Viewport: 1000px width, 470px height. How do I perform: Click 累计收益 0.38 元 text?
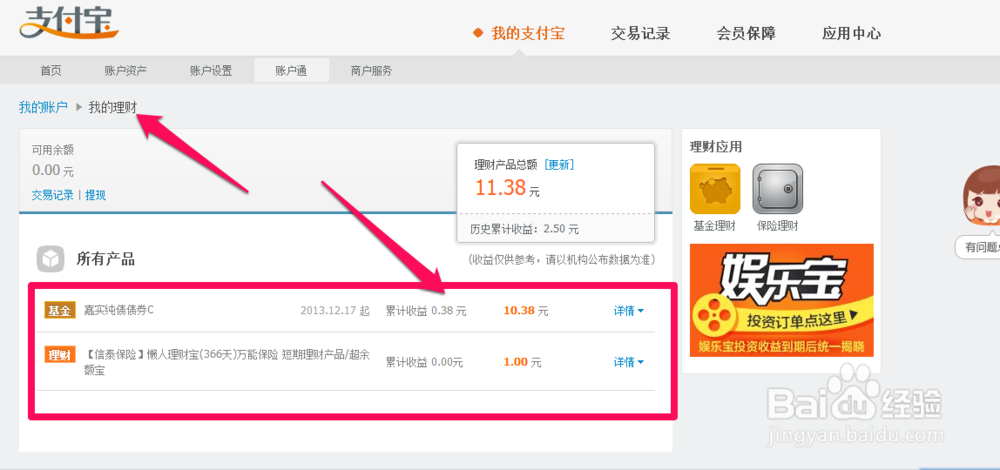[x=426, y=311]
